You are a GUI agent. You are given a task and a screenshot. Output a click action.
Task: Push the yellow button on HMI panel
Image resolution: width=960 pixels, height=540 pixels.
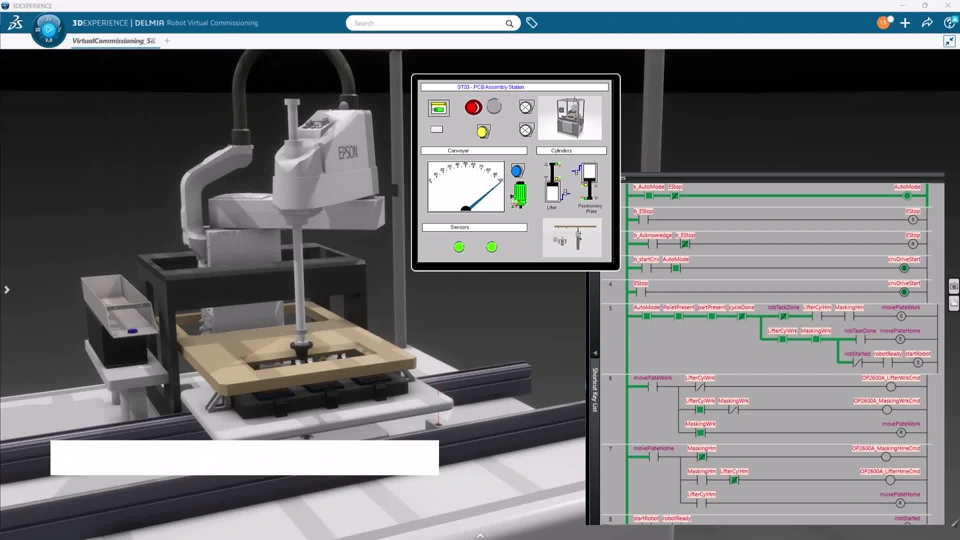click(x=483, y=131)
